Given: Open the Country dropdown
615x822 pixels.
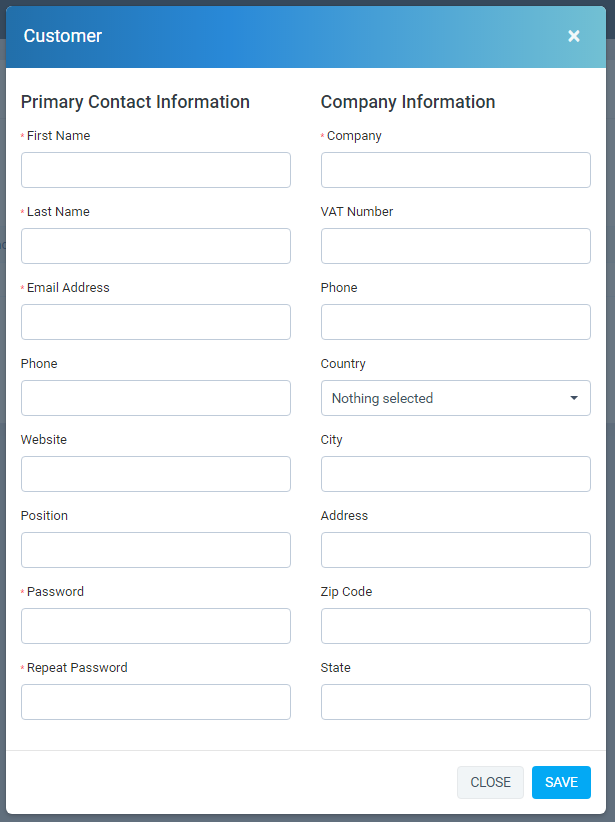Looking at the screenshot, I should click(455, 398).
